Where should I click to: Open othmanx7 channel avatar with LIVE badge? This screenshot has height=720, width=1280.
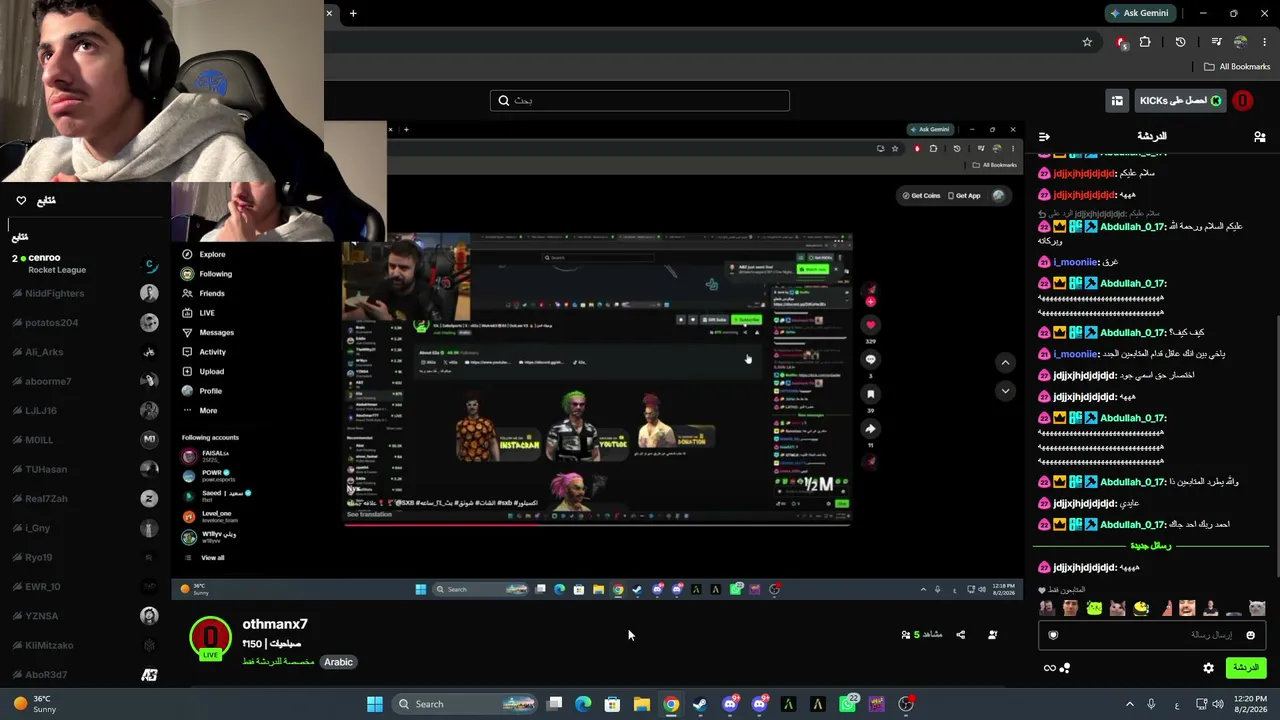(x=210, y=638)
